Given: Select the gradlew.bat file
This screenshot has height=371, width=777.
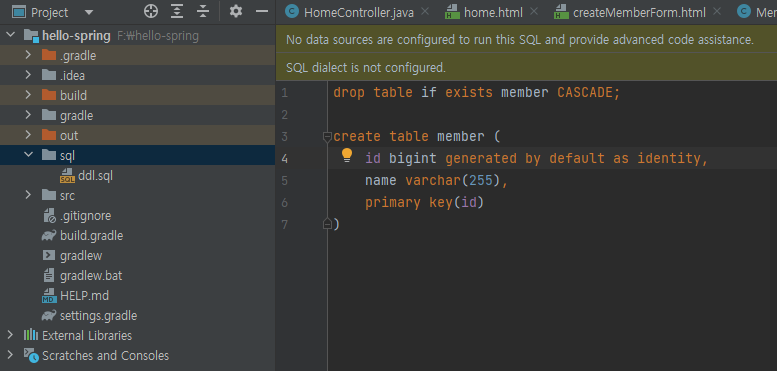Looking at the screenshot, I should [91, 275].
